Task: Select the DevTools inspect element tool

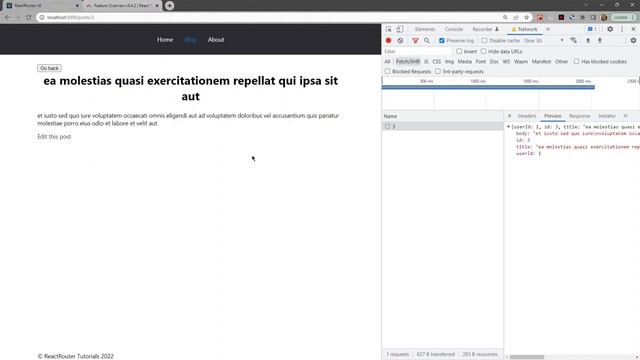Action: pyautogui.click(x=389, y=29)
